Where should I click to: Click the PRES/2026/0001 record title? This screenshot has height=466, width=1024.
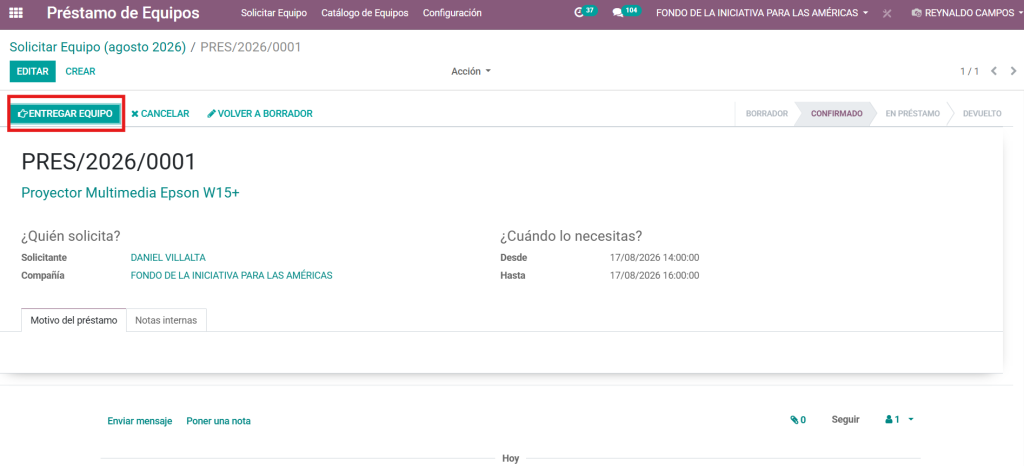108,162
